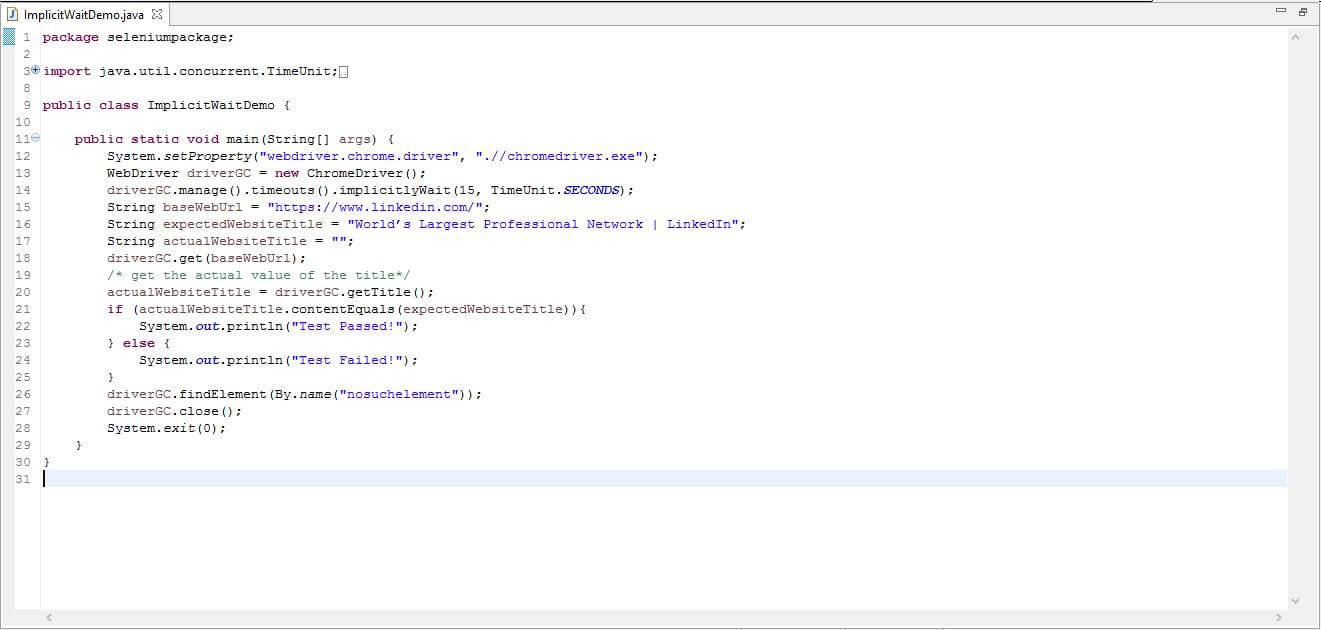Select the ImplicitWaitDemo.java editor tab
Image resolution: width=1321 pixels, height=630 pixels.
point(85,15)
